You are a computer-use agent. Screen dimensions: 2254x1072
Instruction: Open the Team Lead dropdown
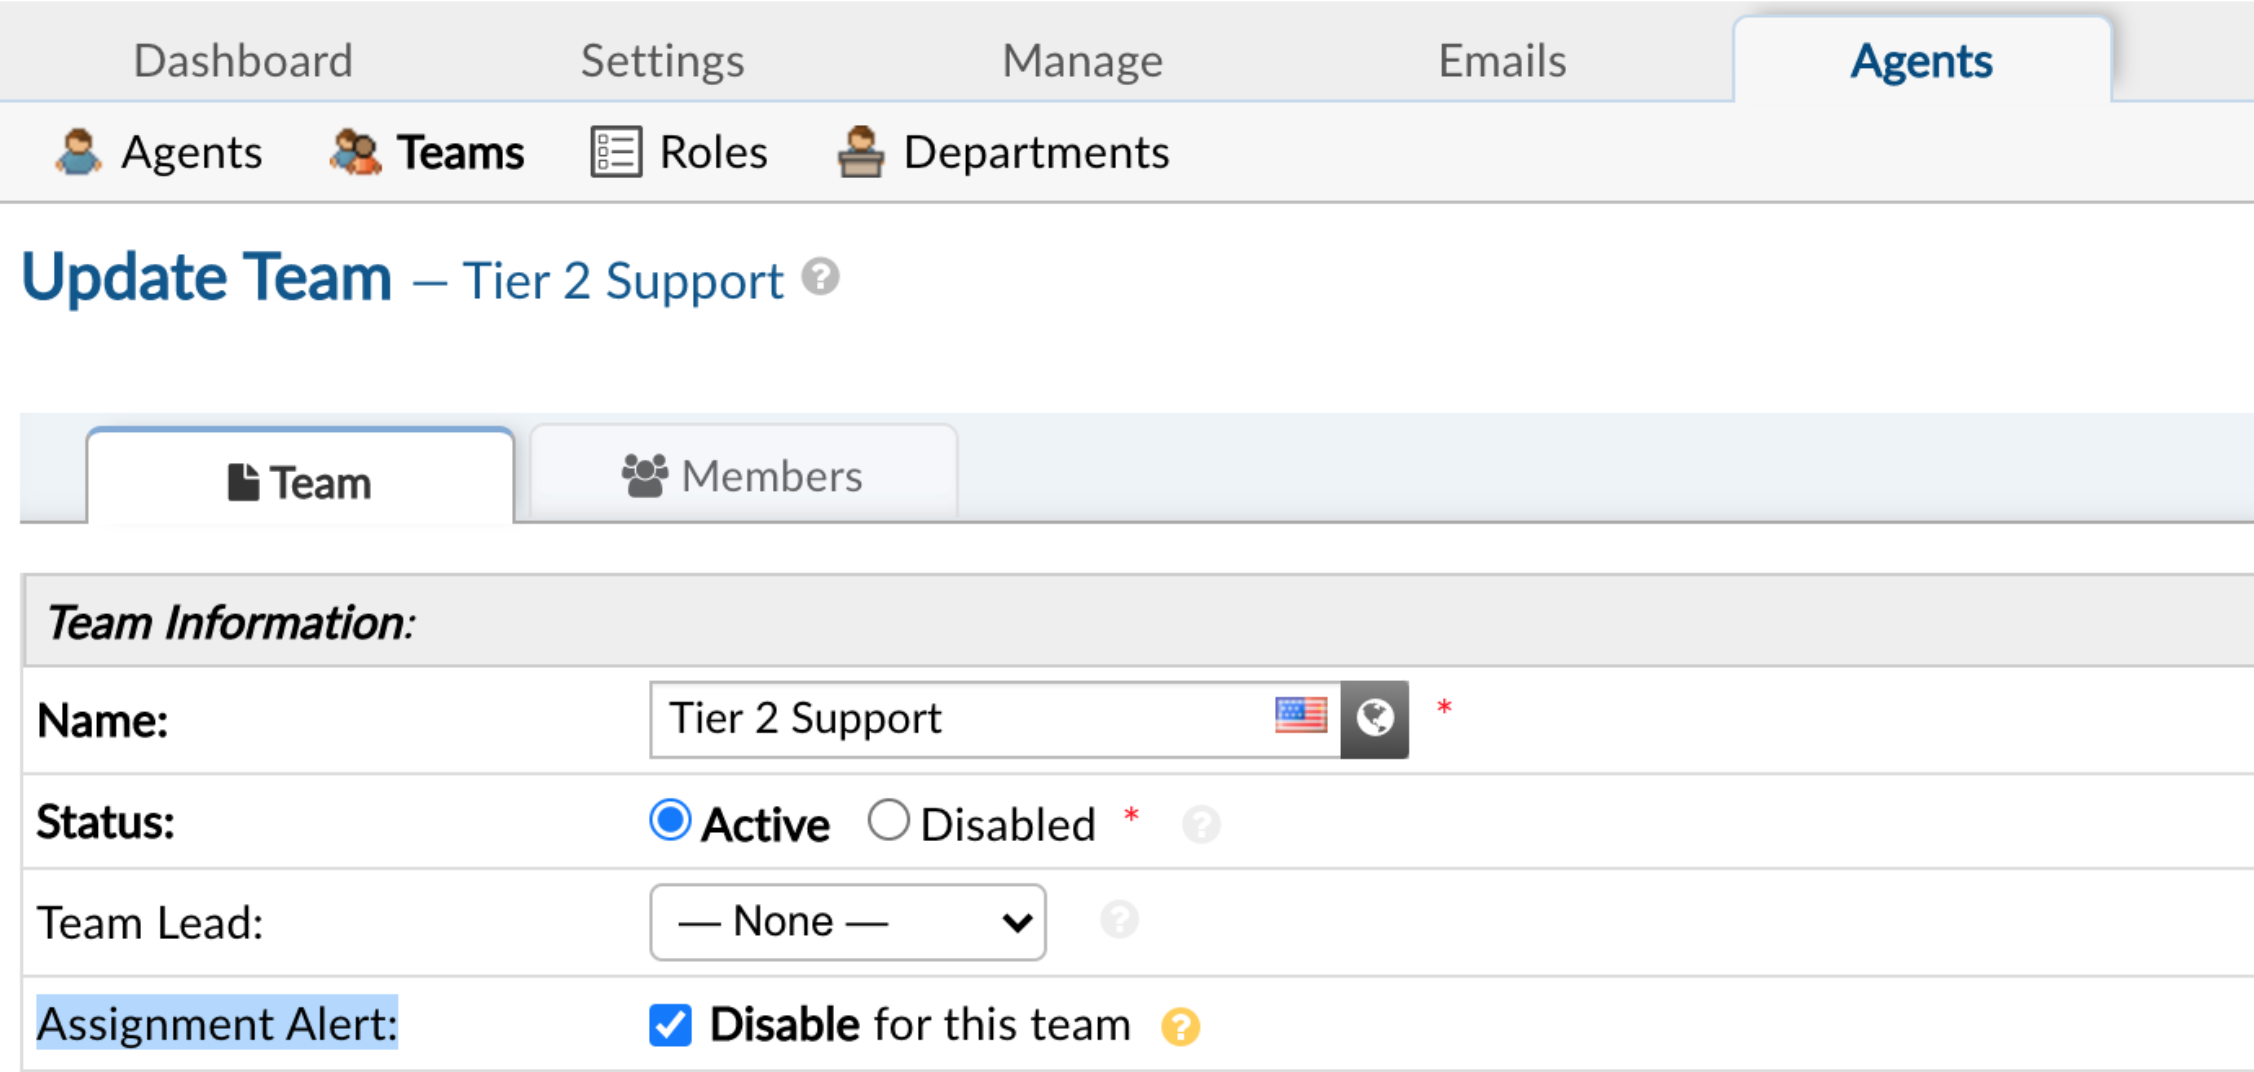[846, 921]
